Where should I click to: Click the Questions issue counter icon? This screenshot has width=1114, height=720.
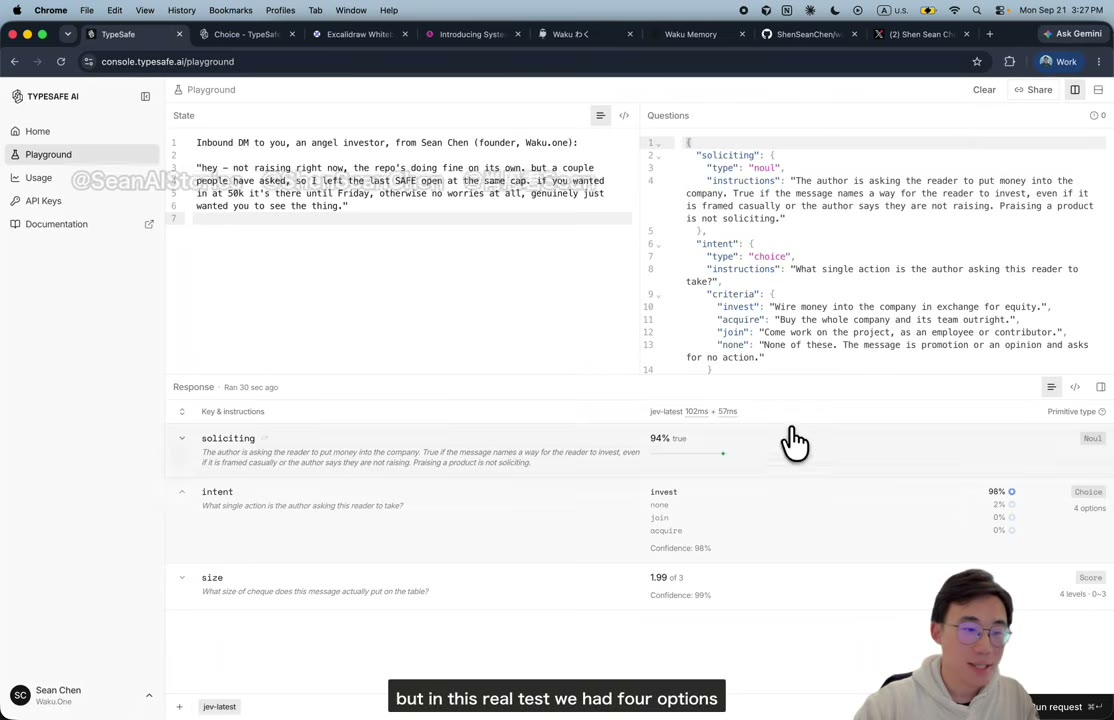coord(1093,115)
